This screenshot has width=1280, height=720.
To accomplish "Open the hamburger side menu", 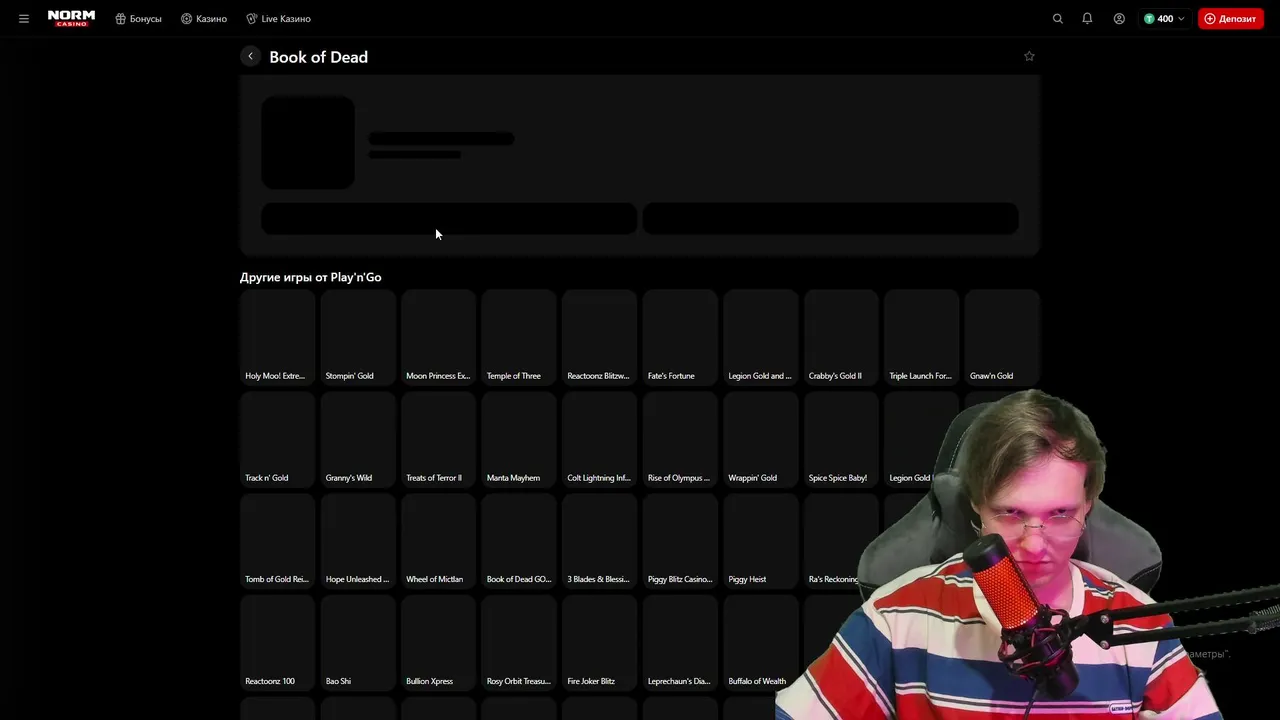I will tap(24, 19).
